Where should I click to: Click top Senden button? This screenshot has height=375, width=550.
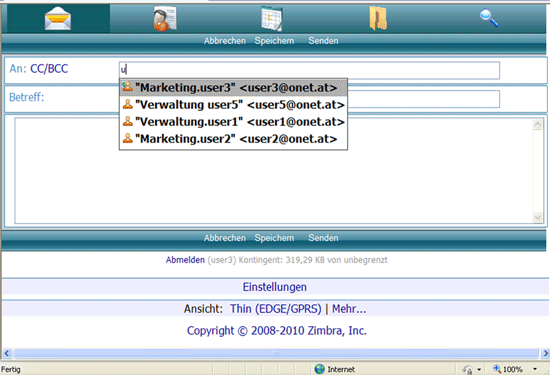323,41
